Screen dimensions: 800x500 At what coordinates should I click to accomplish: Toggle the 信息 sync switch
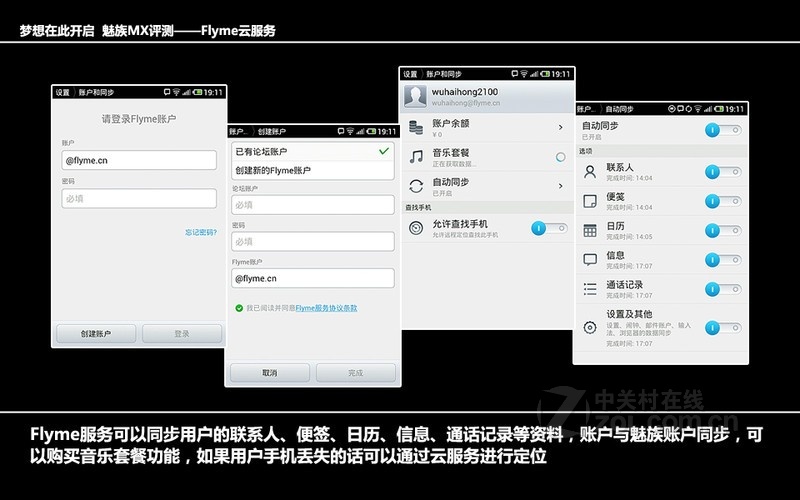point(723,260)
